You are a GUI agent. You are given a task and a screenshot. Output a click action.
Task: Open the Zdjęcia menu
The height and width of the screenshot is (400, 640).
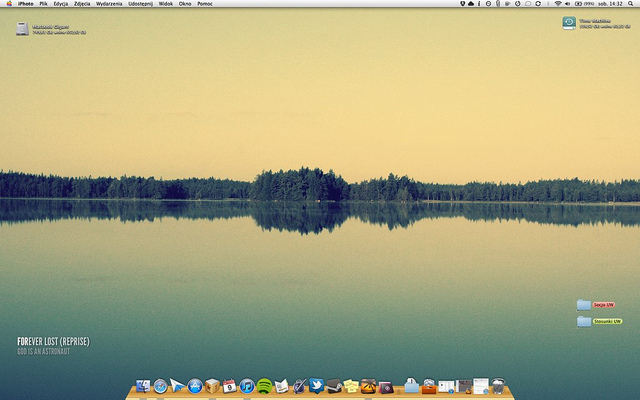pos(82,4)
